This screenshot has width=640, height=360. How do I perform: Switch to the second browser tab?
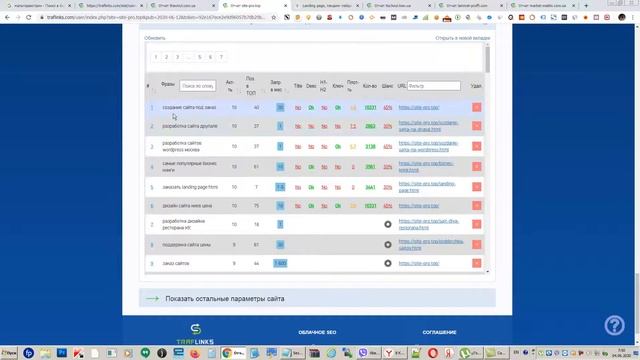pyautogui.click(x=110, y=6)
